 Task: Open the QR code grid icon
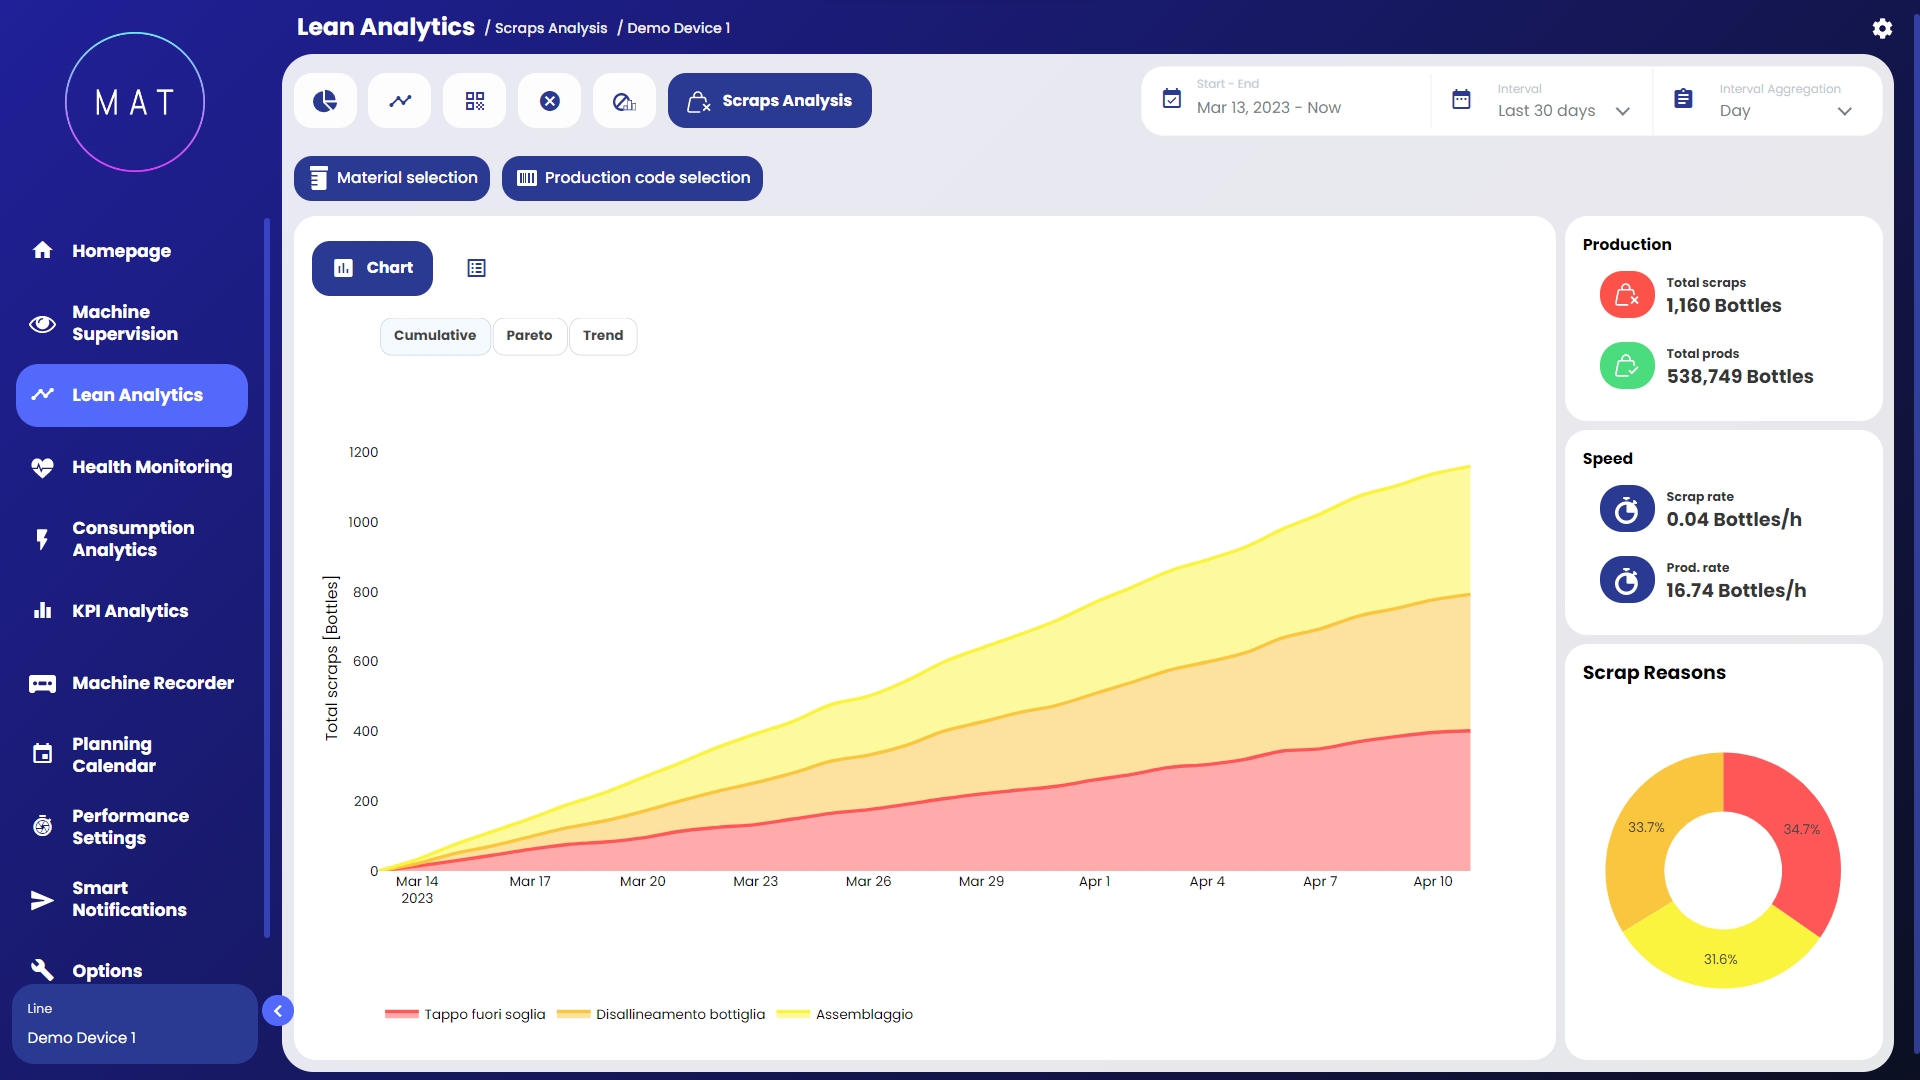point(475,101)
